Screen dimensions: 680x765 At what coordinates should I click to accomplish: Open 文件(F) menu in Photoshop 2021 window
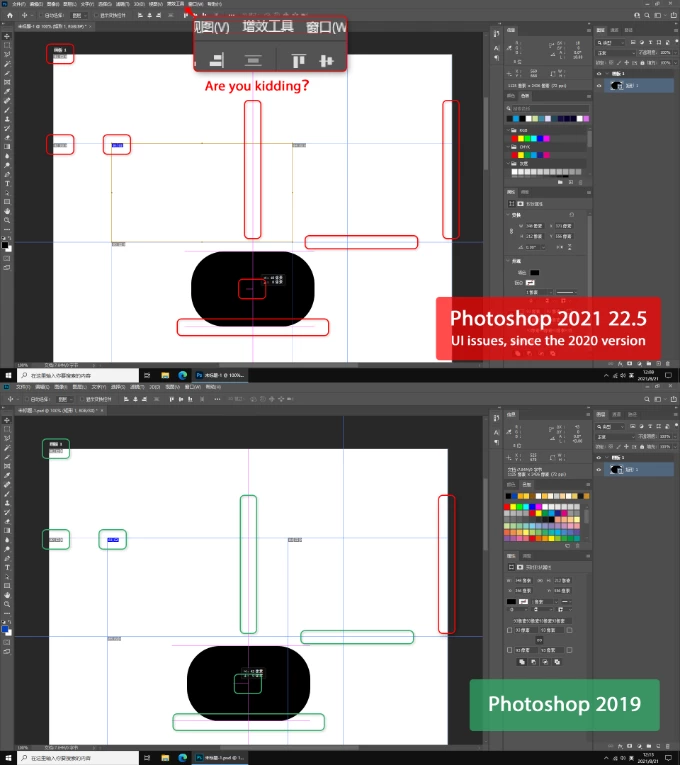tap(19, 4)
